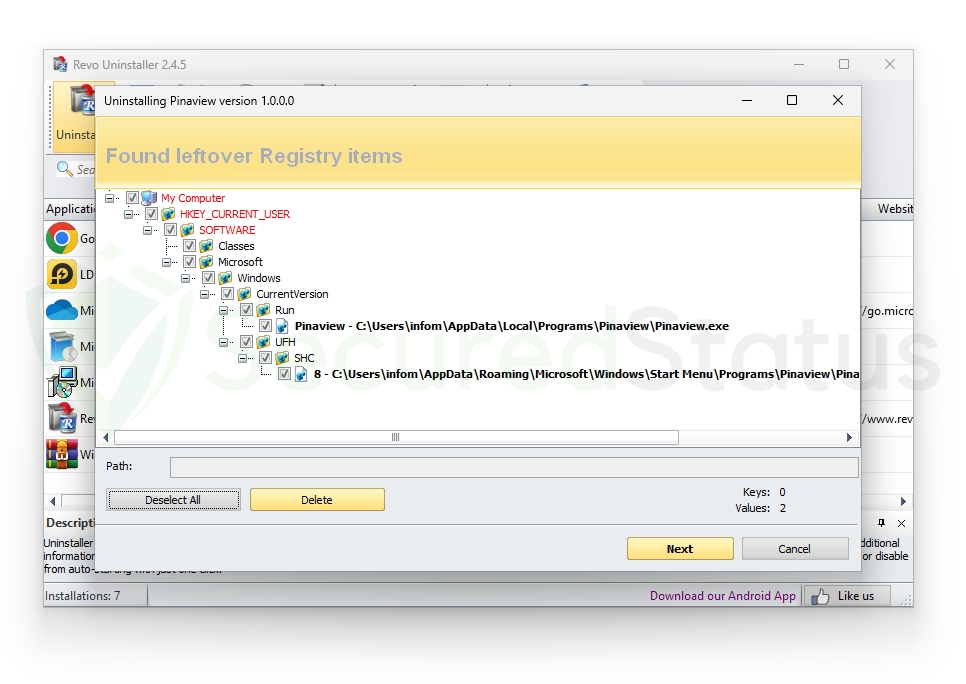
Task: Collapse the UFH node
Action: [x=224, y=342]
